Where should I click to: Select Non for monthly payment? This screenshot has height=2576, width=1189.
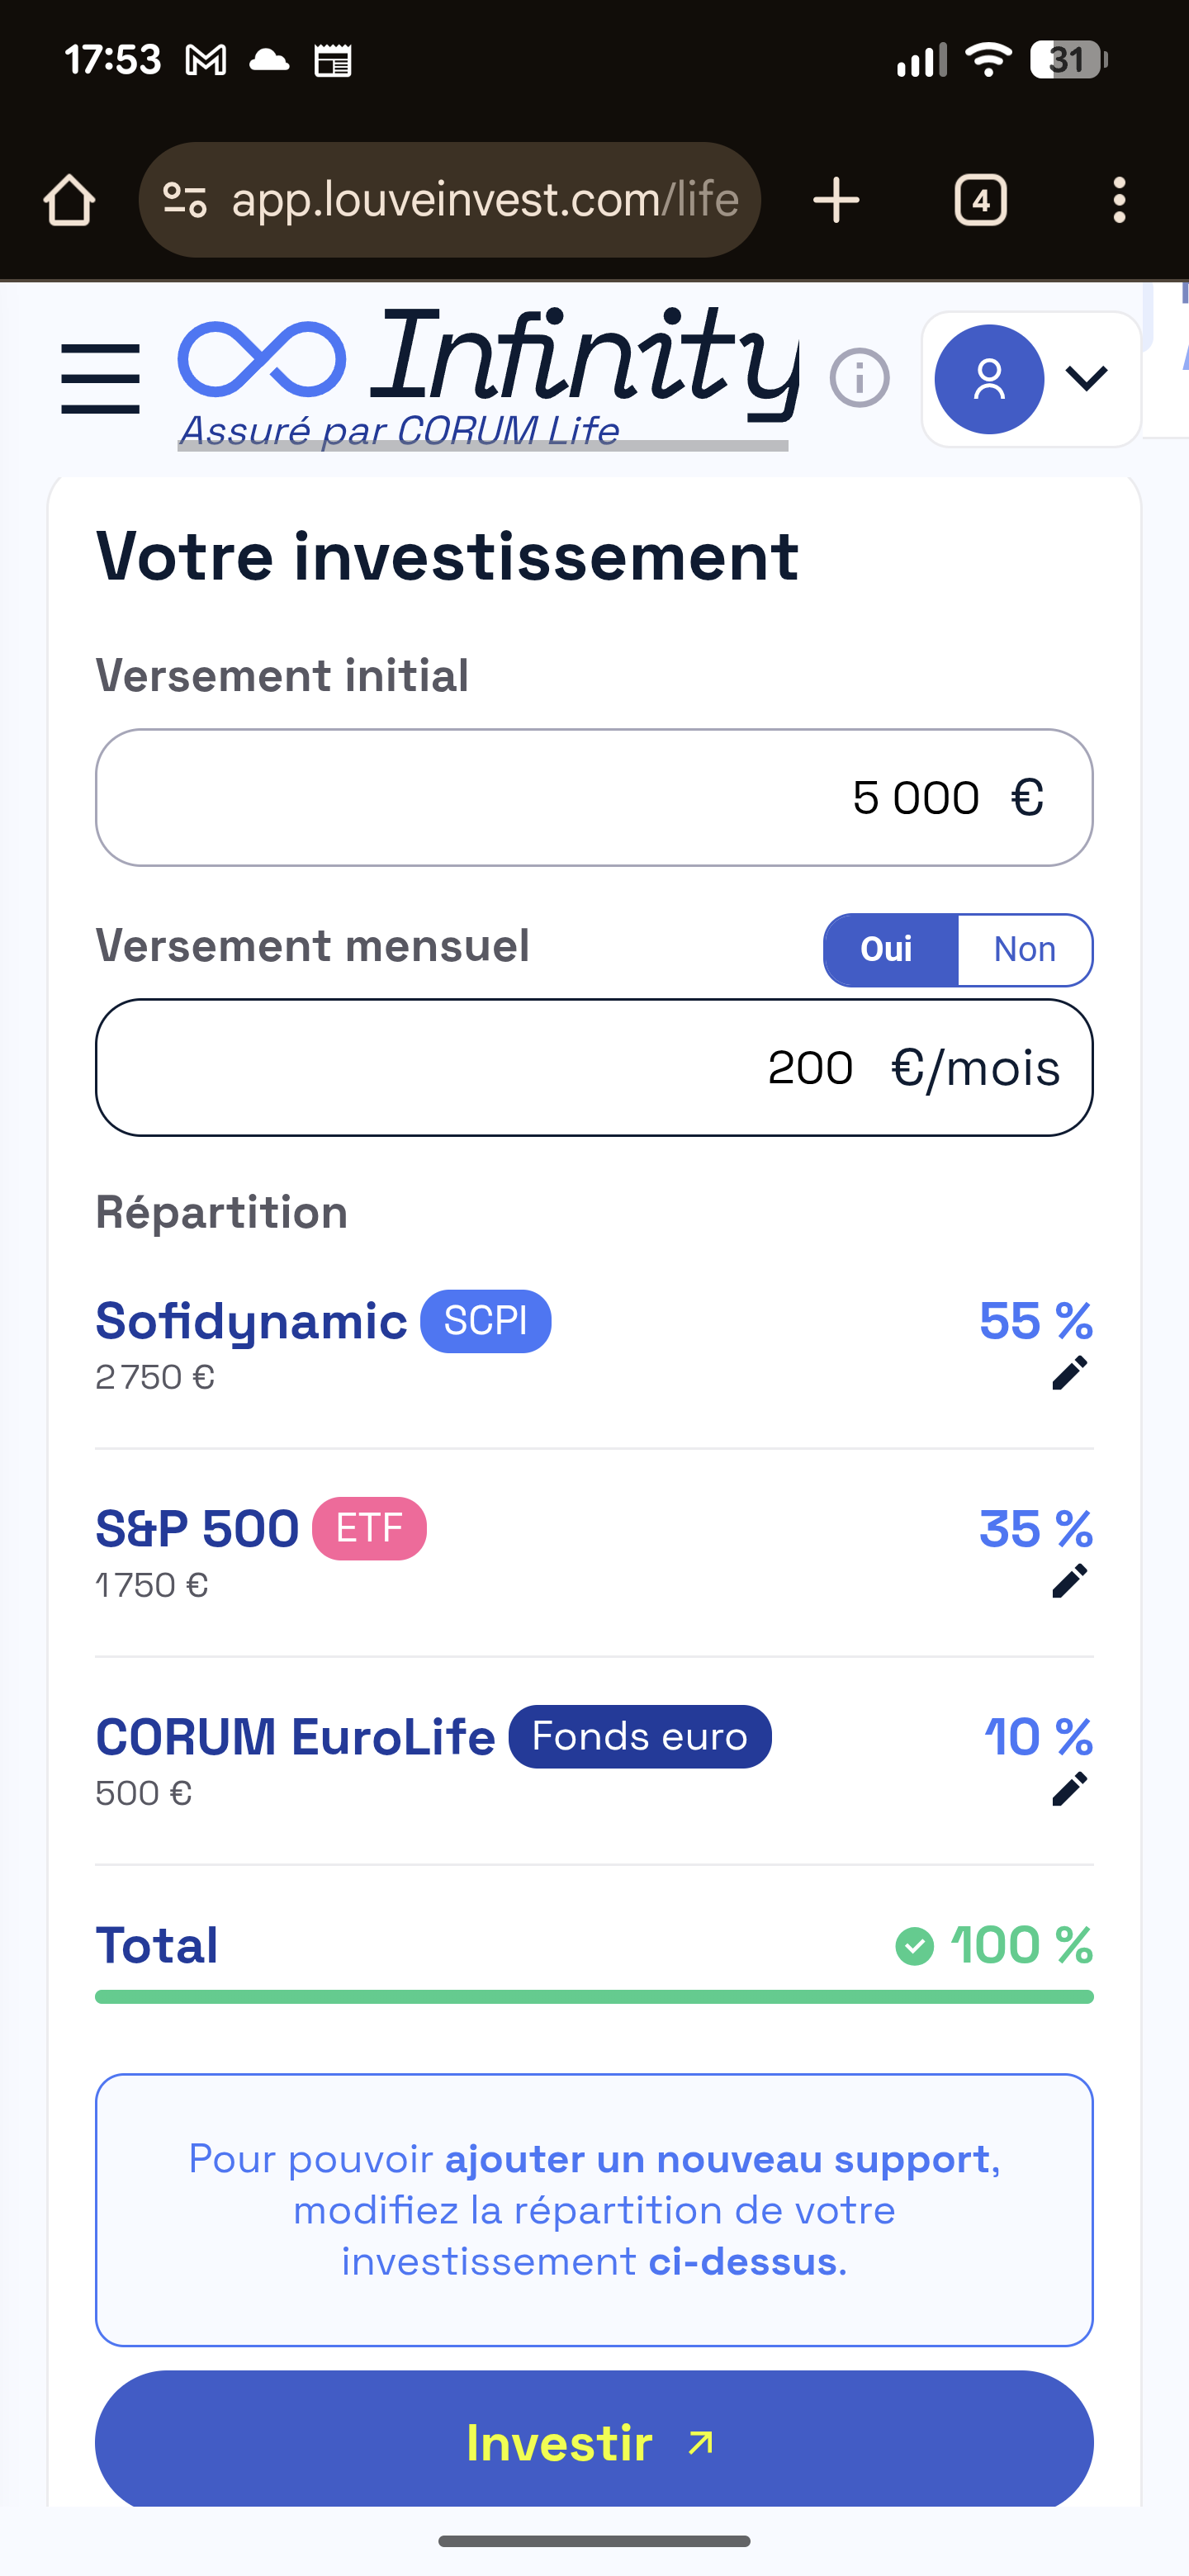[x=1024, y=949]
